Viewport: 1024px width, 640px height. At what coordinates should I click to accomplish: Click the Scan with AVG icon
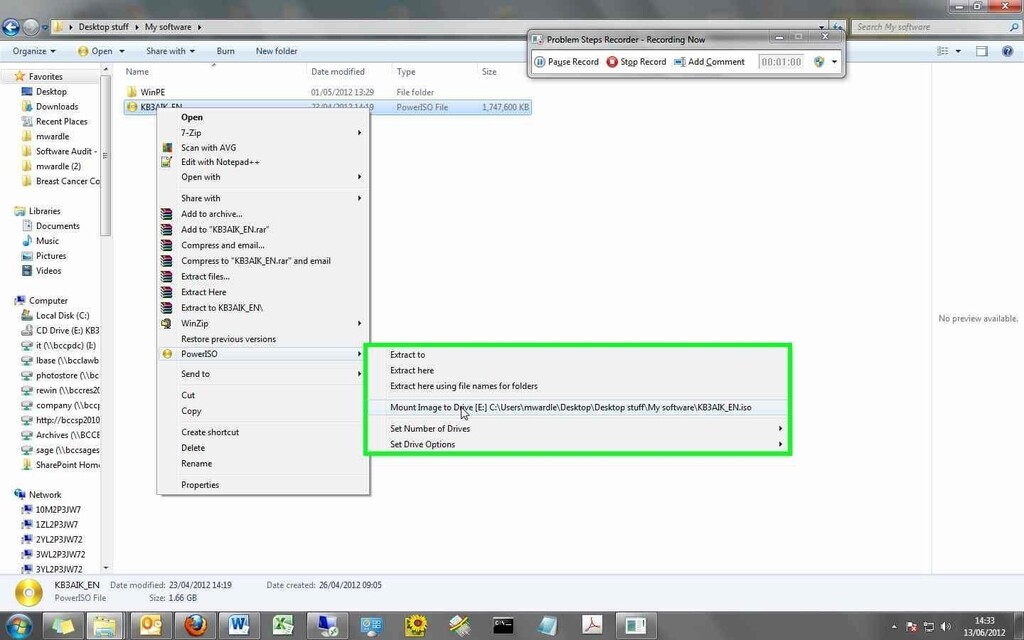tap(167, 147)
